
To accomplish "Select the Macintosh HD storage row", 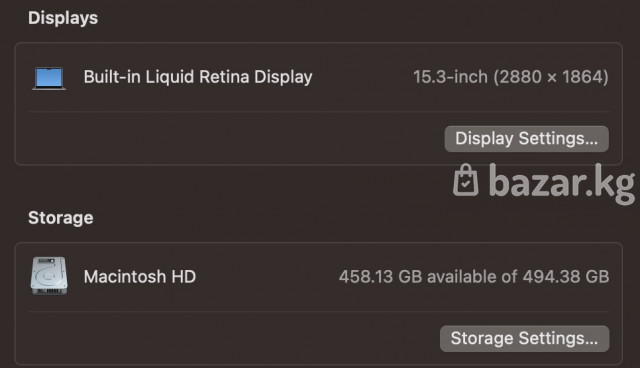I will click(319, 277).
